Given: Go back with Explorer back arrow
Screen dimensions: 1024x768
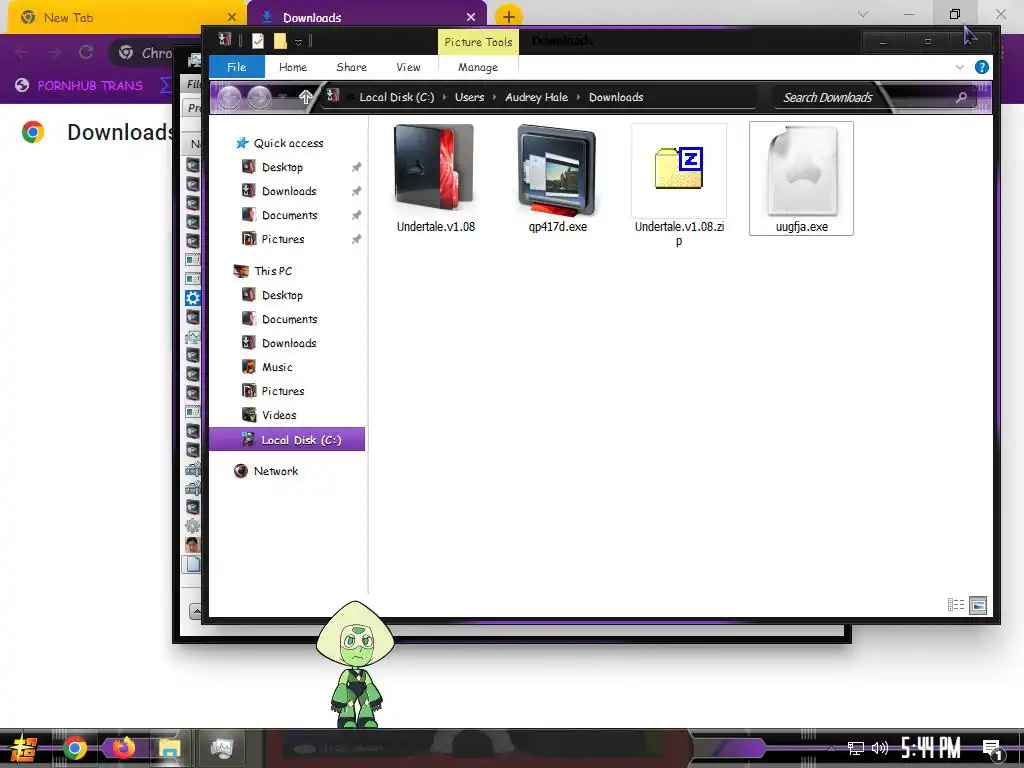Looking at the screenshot, I should 229,98.
